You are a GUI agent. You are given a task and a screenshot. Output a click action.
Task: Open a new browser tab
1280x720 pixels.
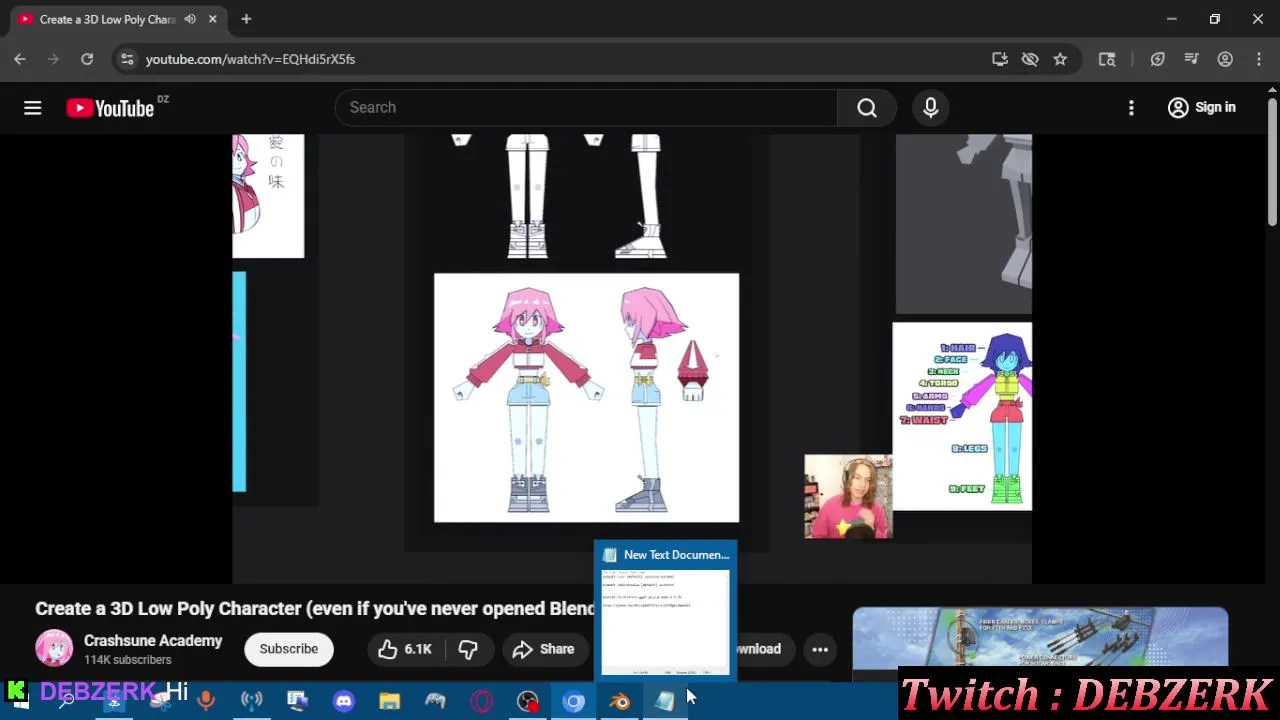(246, 19)
